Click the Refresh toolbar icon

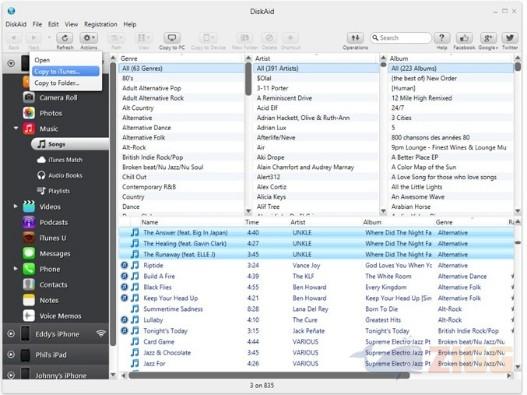coord(65,38)
